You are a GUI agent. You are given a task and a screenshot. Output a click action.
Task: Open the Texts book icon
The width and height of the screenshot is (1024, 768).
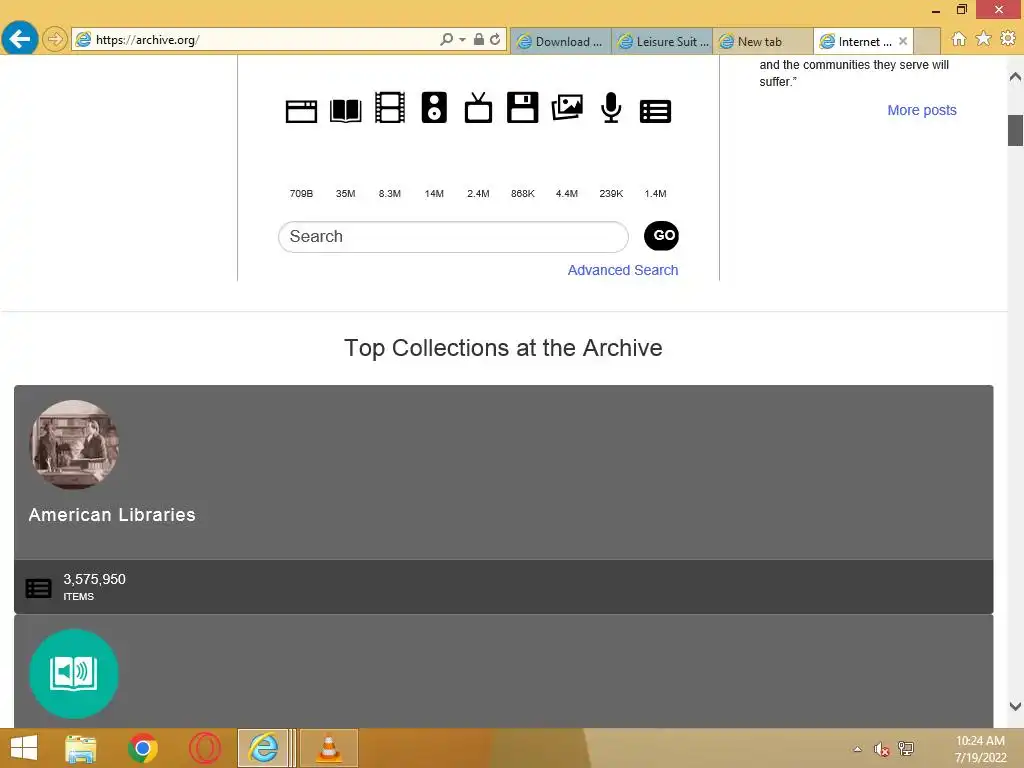tap(345, 110)
